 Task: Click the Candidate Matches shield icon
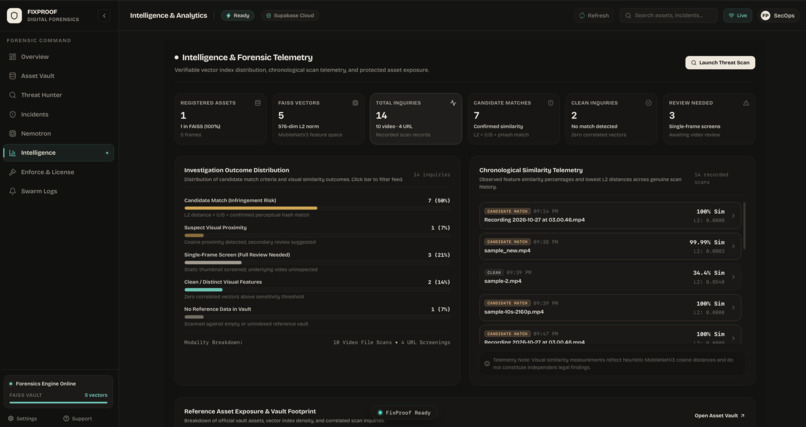(x=551, y=103)
